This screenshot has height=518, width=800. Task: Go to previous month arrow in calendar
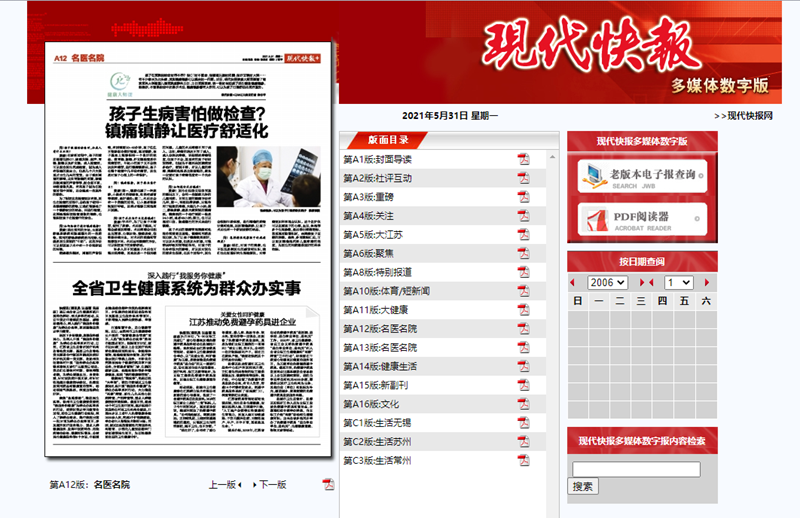(651, 282)
